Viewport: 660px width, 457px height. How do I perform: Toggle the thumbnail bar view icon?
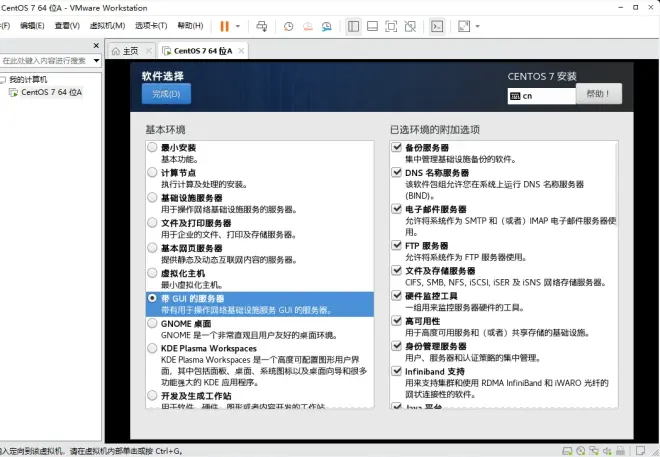click(x=373, y=27)
